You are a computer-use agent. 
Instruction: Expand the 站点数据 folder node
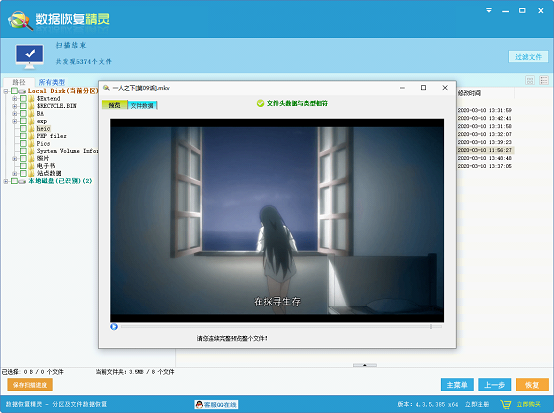[x=14, y=173]
